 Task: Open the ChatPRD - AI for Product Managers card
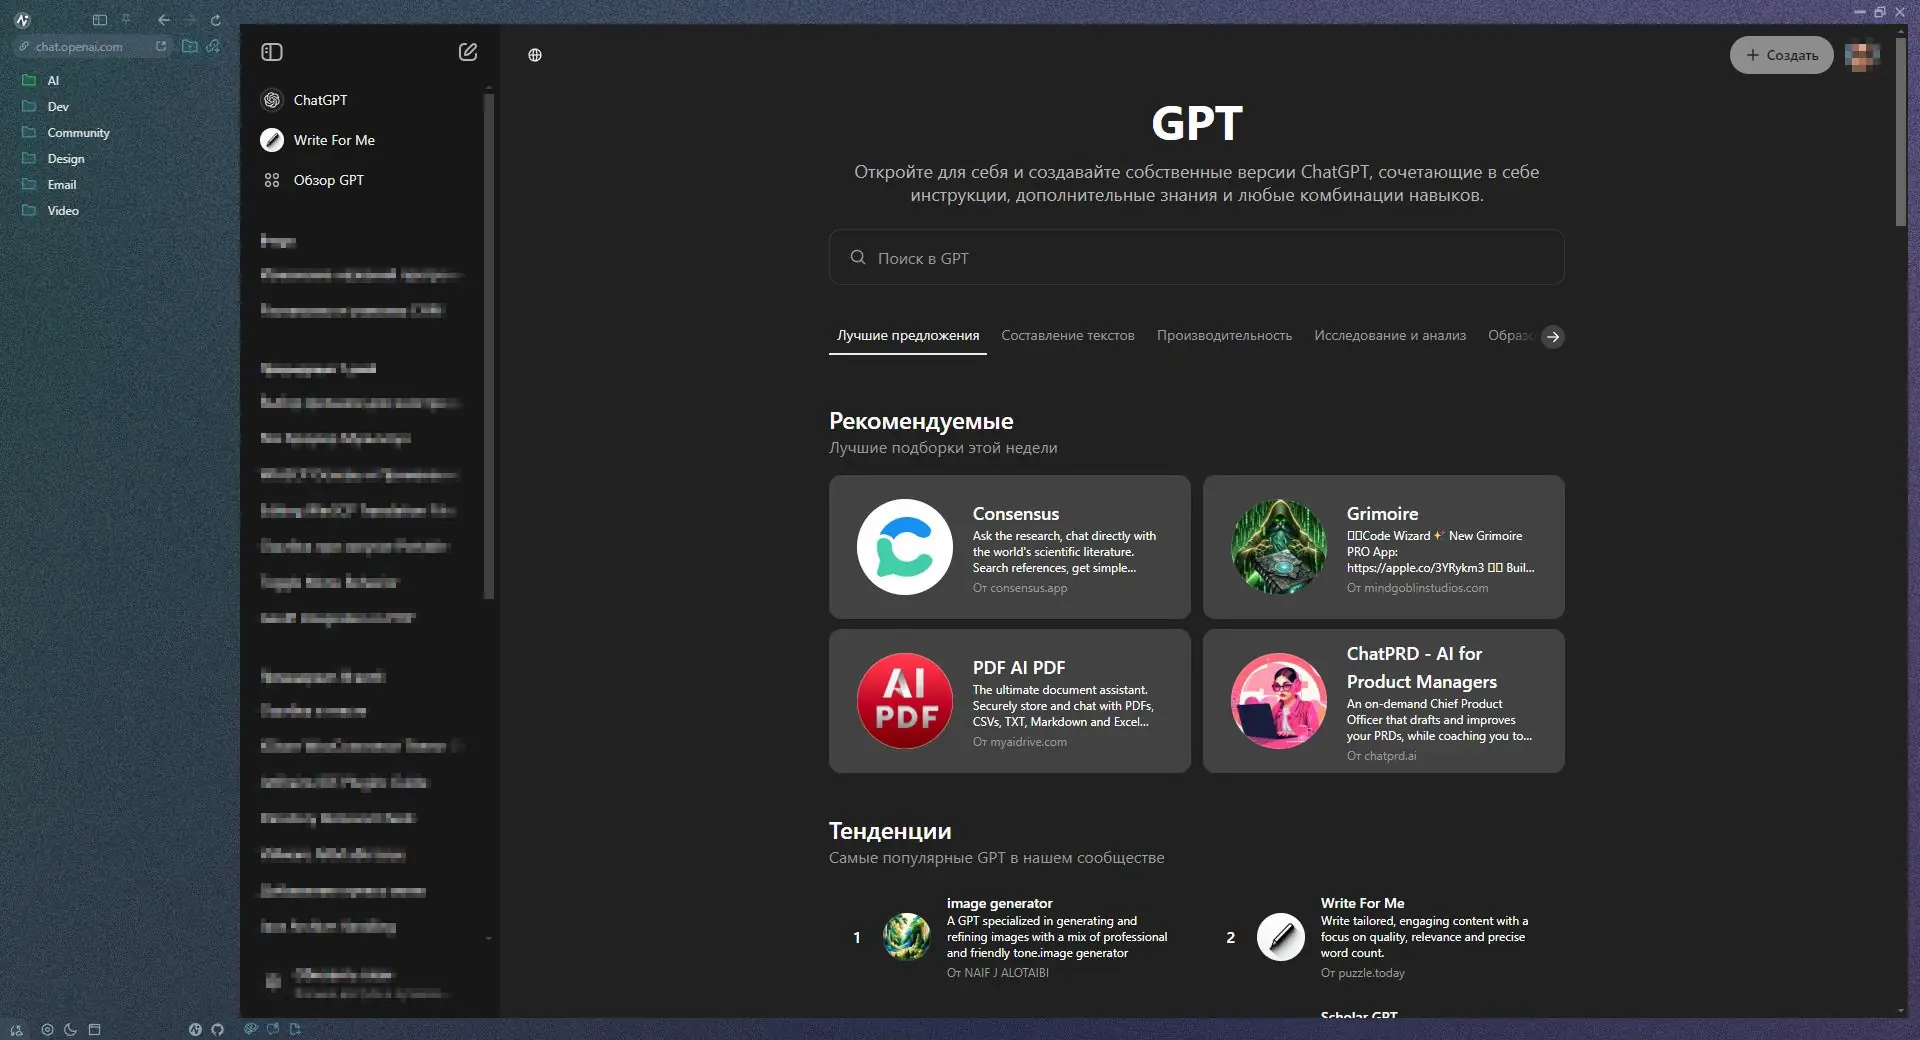click(x=1384, y=701)
